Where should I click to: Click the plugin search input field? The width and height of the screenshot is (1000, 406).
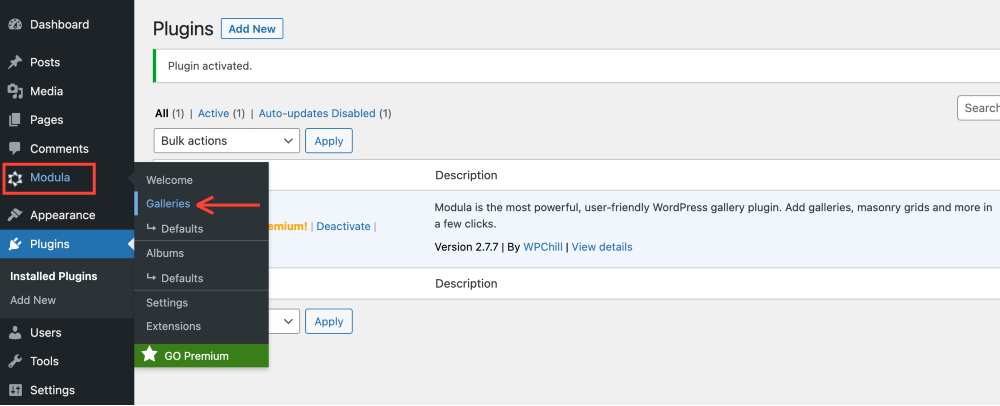point(980,108)
